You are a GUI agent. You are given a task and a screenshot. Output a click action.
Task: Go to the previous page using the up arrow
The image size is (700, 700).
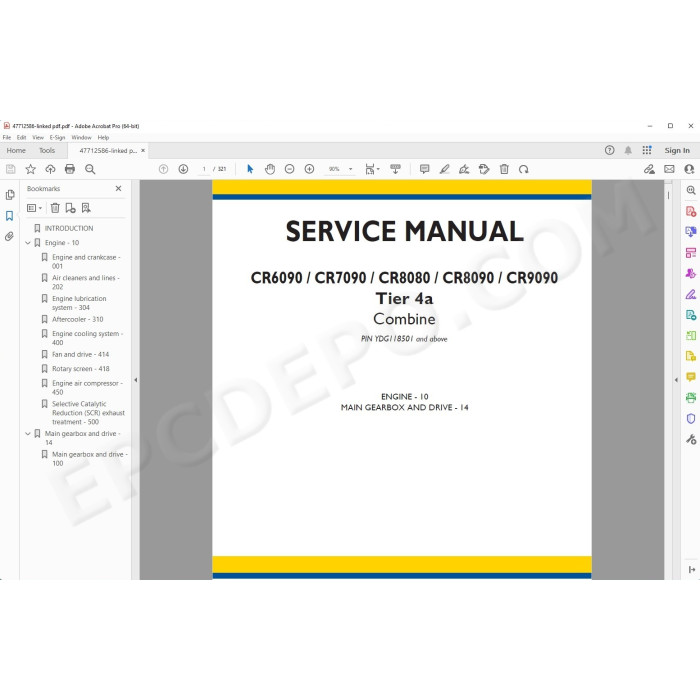(x=163, y=169)
